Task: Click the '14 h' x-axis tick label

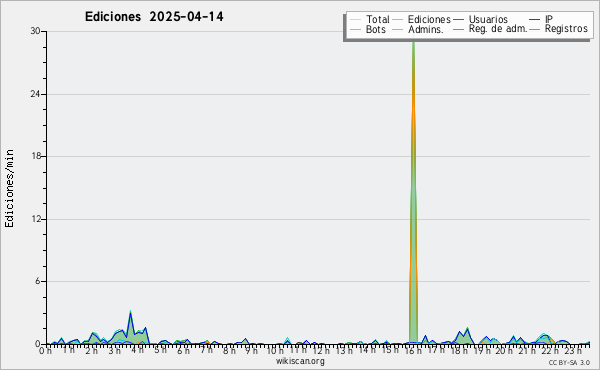Action: point(367,350)
